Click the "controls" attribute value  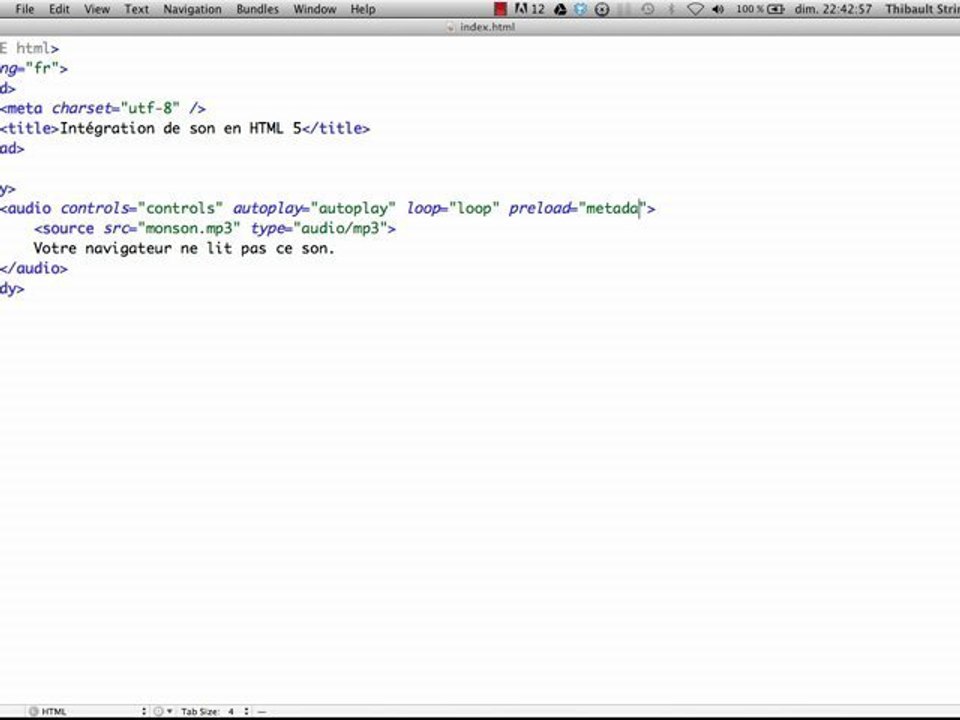tap(181, 208)
